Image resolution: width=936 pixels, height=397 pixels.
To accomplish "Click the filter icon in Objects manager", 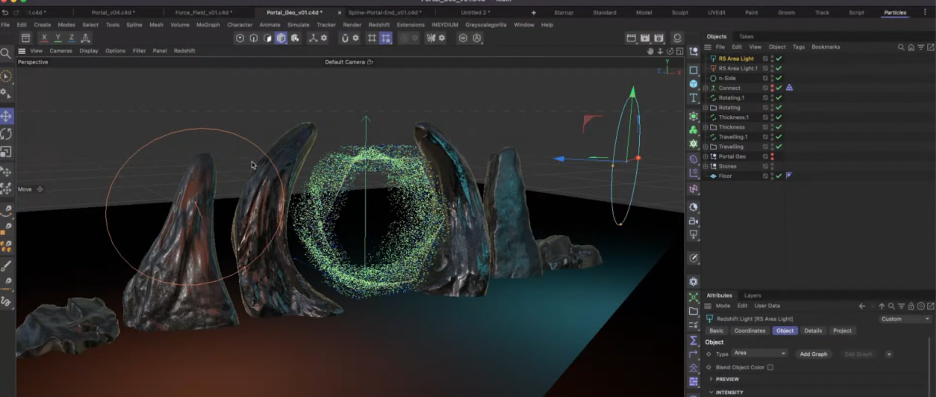I will [x=920, y=47].
